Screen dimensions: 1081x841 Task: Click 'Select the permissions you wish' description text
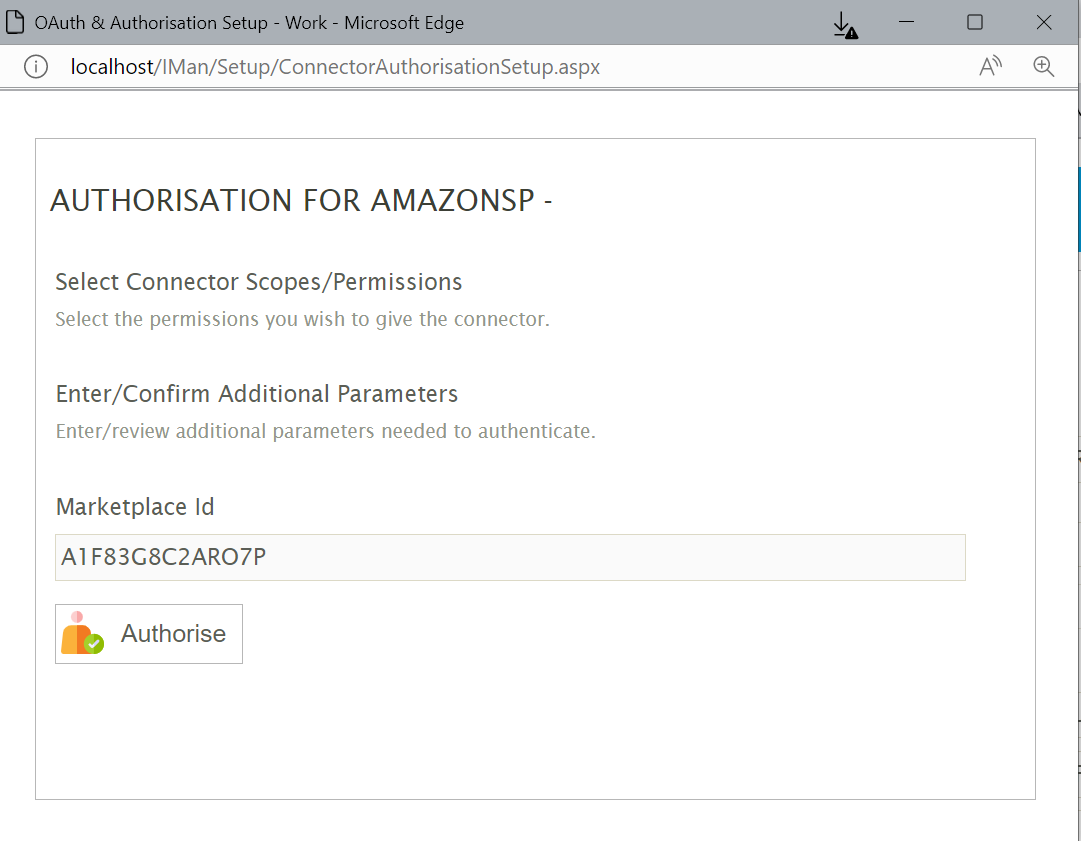[302, 320]
